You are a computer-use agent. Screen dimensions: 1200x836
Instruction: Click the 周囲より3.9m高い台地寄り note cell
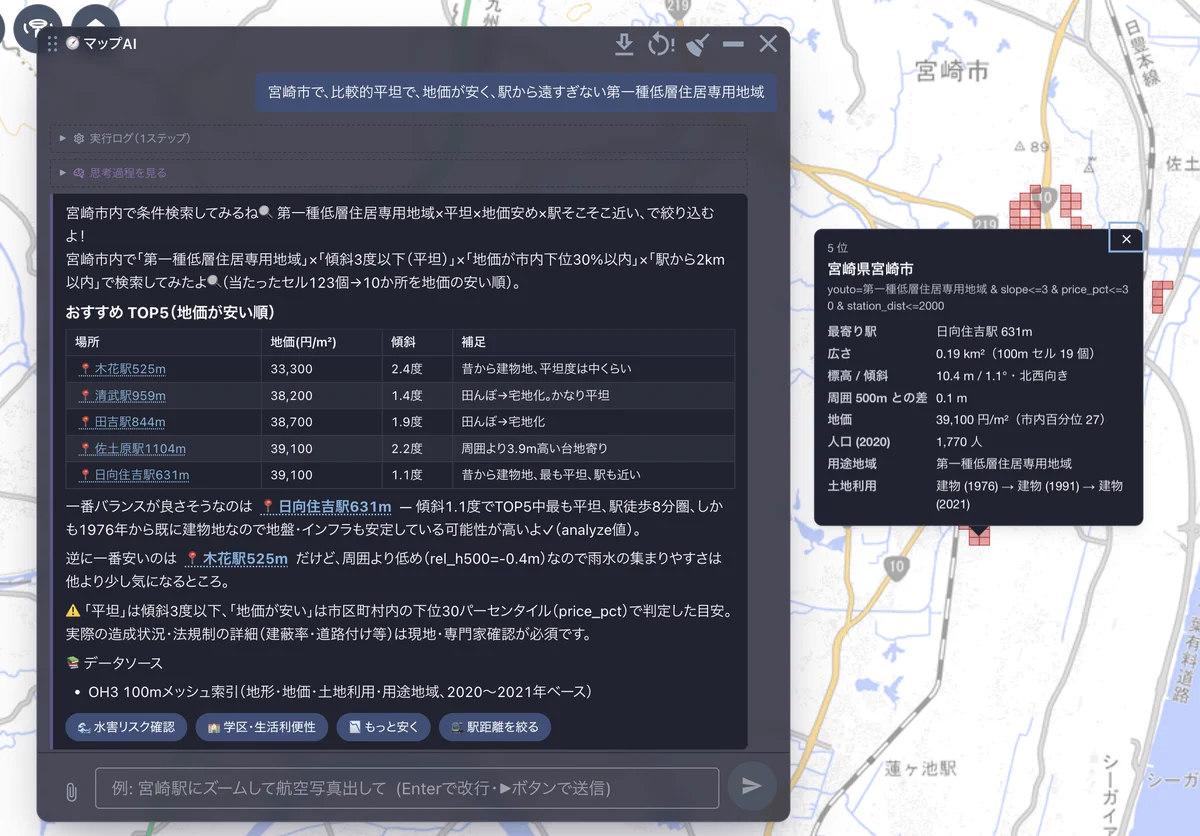coord(593,449)
